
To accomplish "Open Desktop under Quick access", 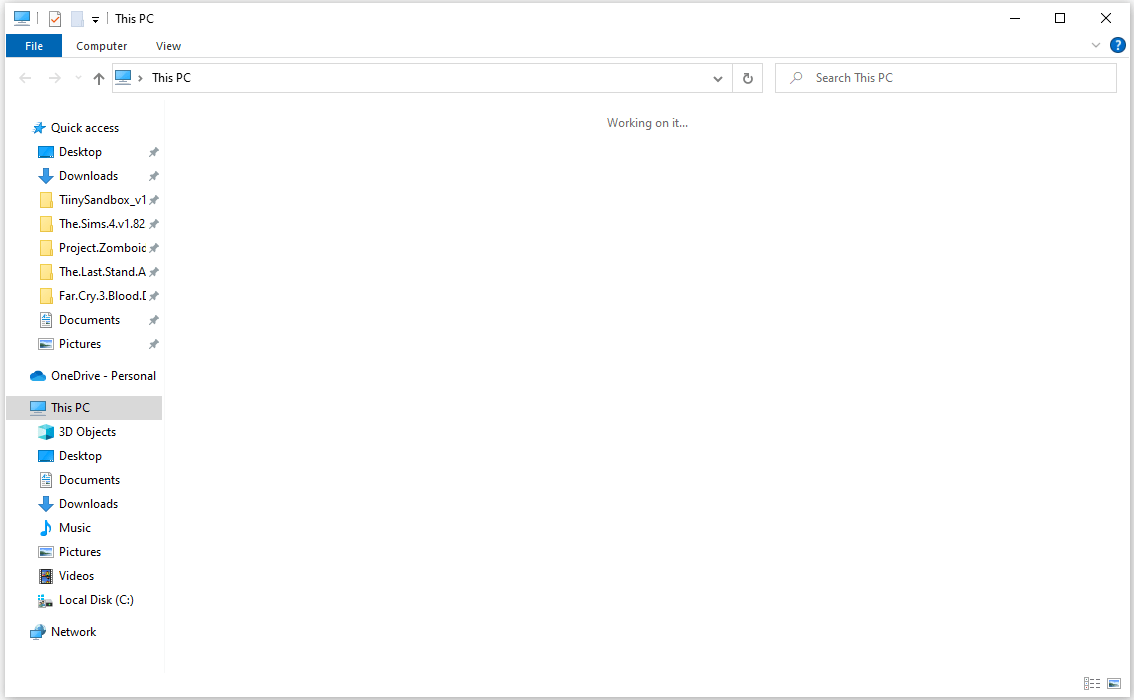I will 80,152.
